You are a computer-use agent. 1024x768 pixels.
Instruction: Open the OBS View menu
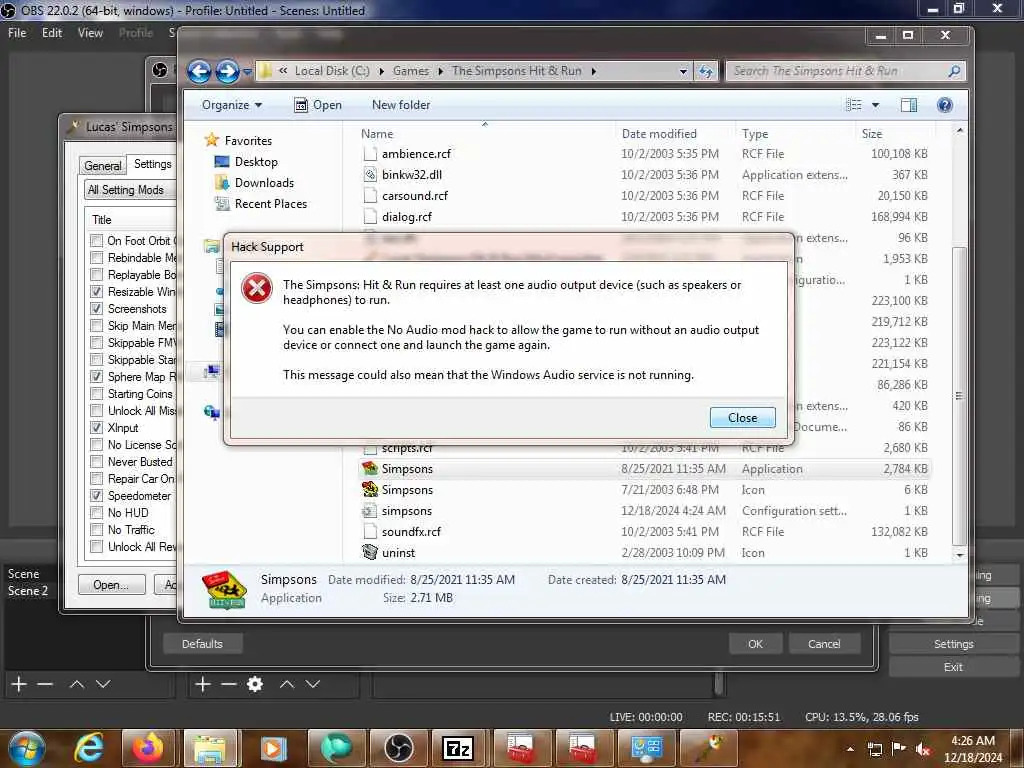pos(90,33)
